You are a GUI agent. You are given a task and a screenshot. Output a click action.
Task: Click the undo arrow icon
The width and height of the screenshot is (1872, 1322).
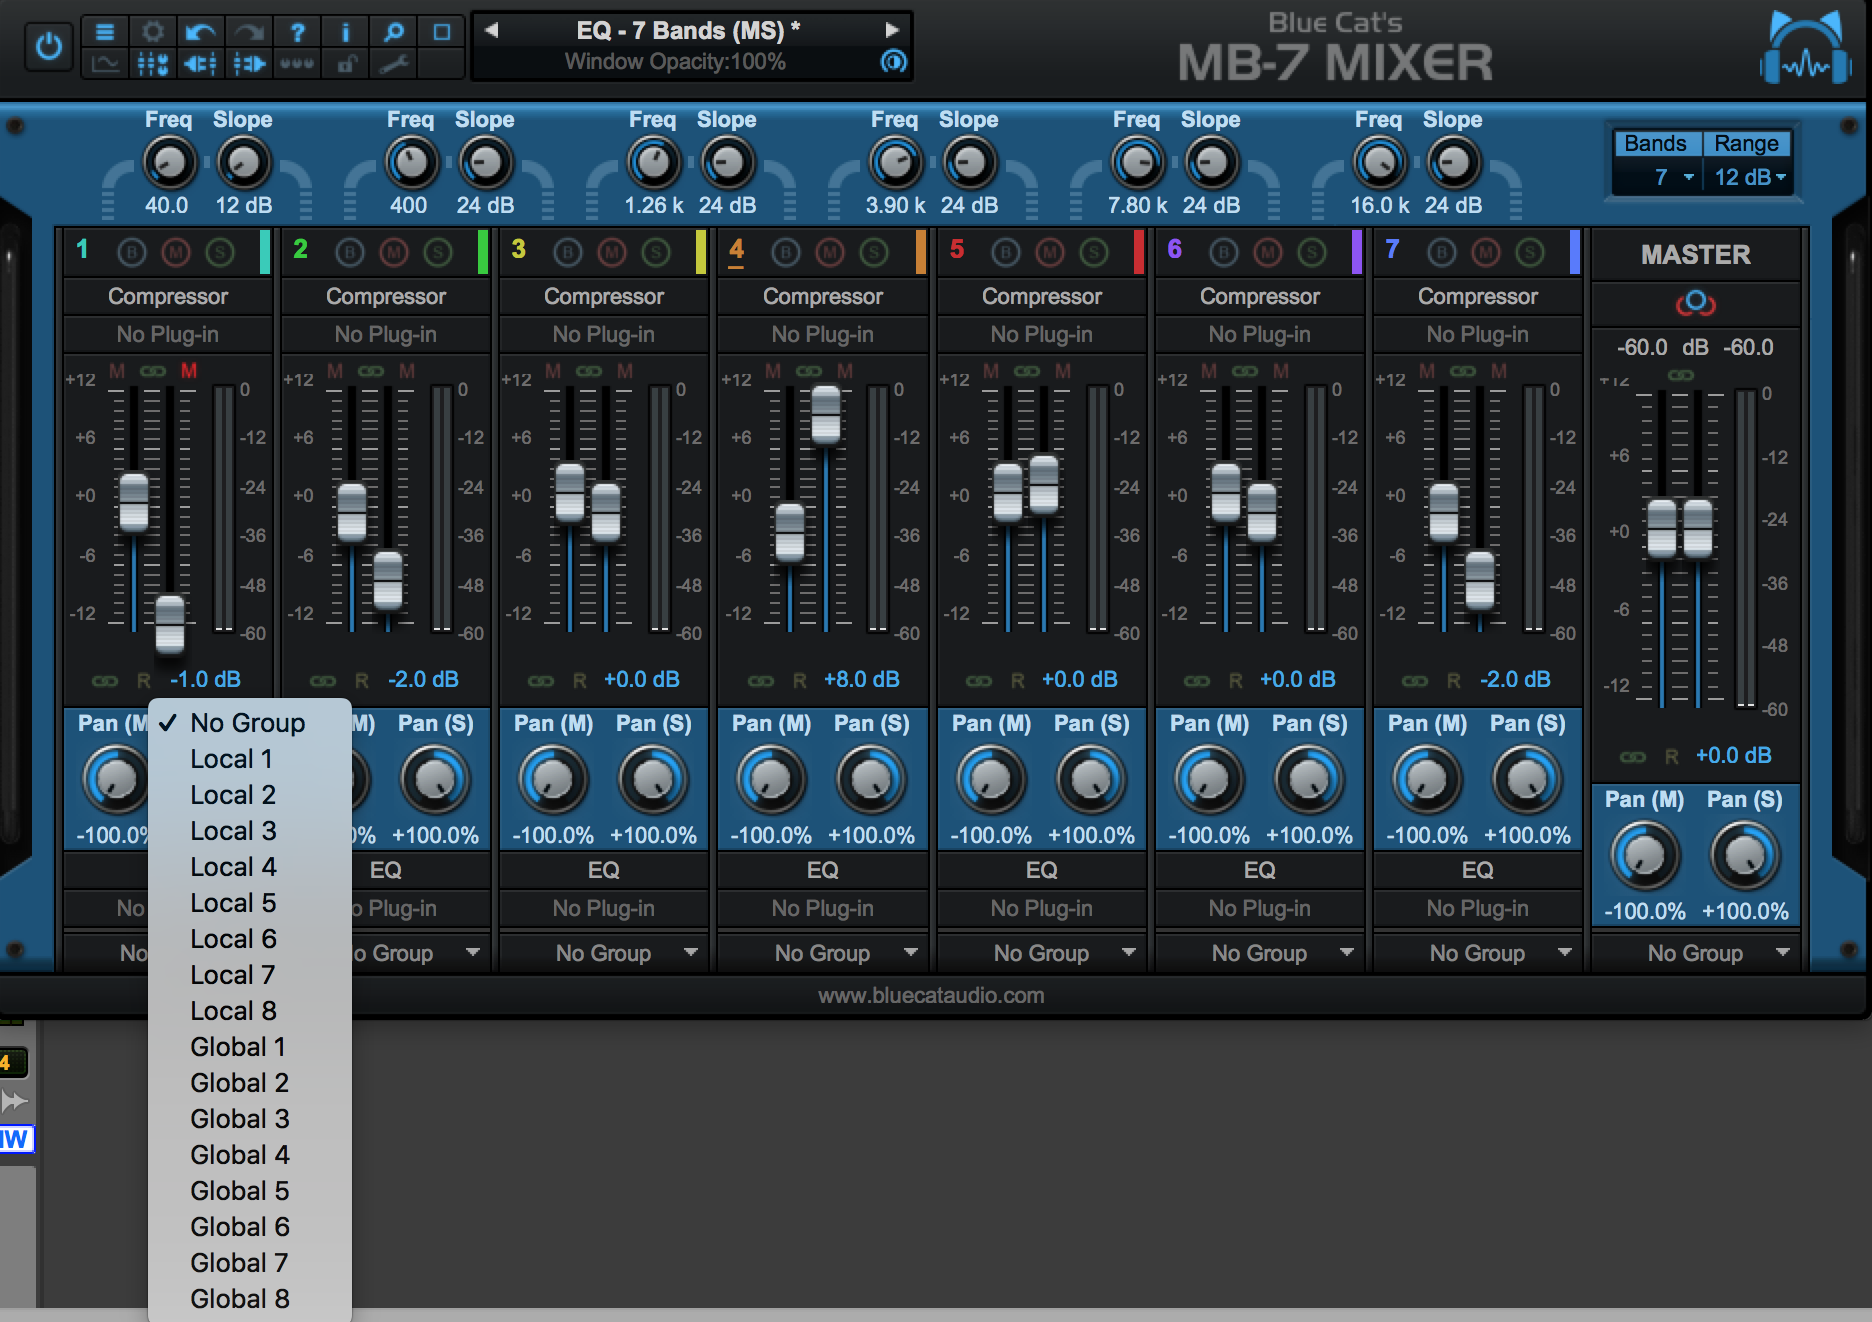click(x=200, y=32)
